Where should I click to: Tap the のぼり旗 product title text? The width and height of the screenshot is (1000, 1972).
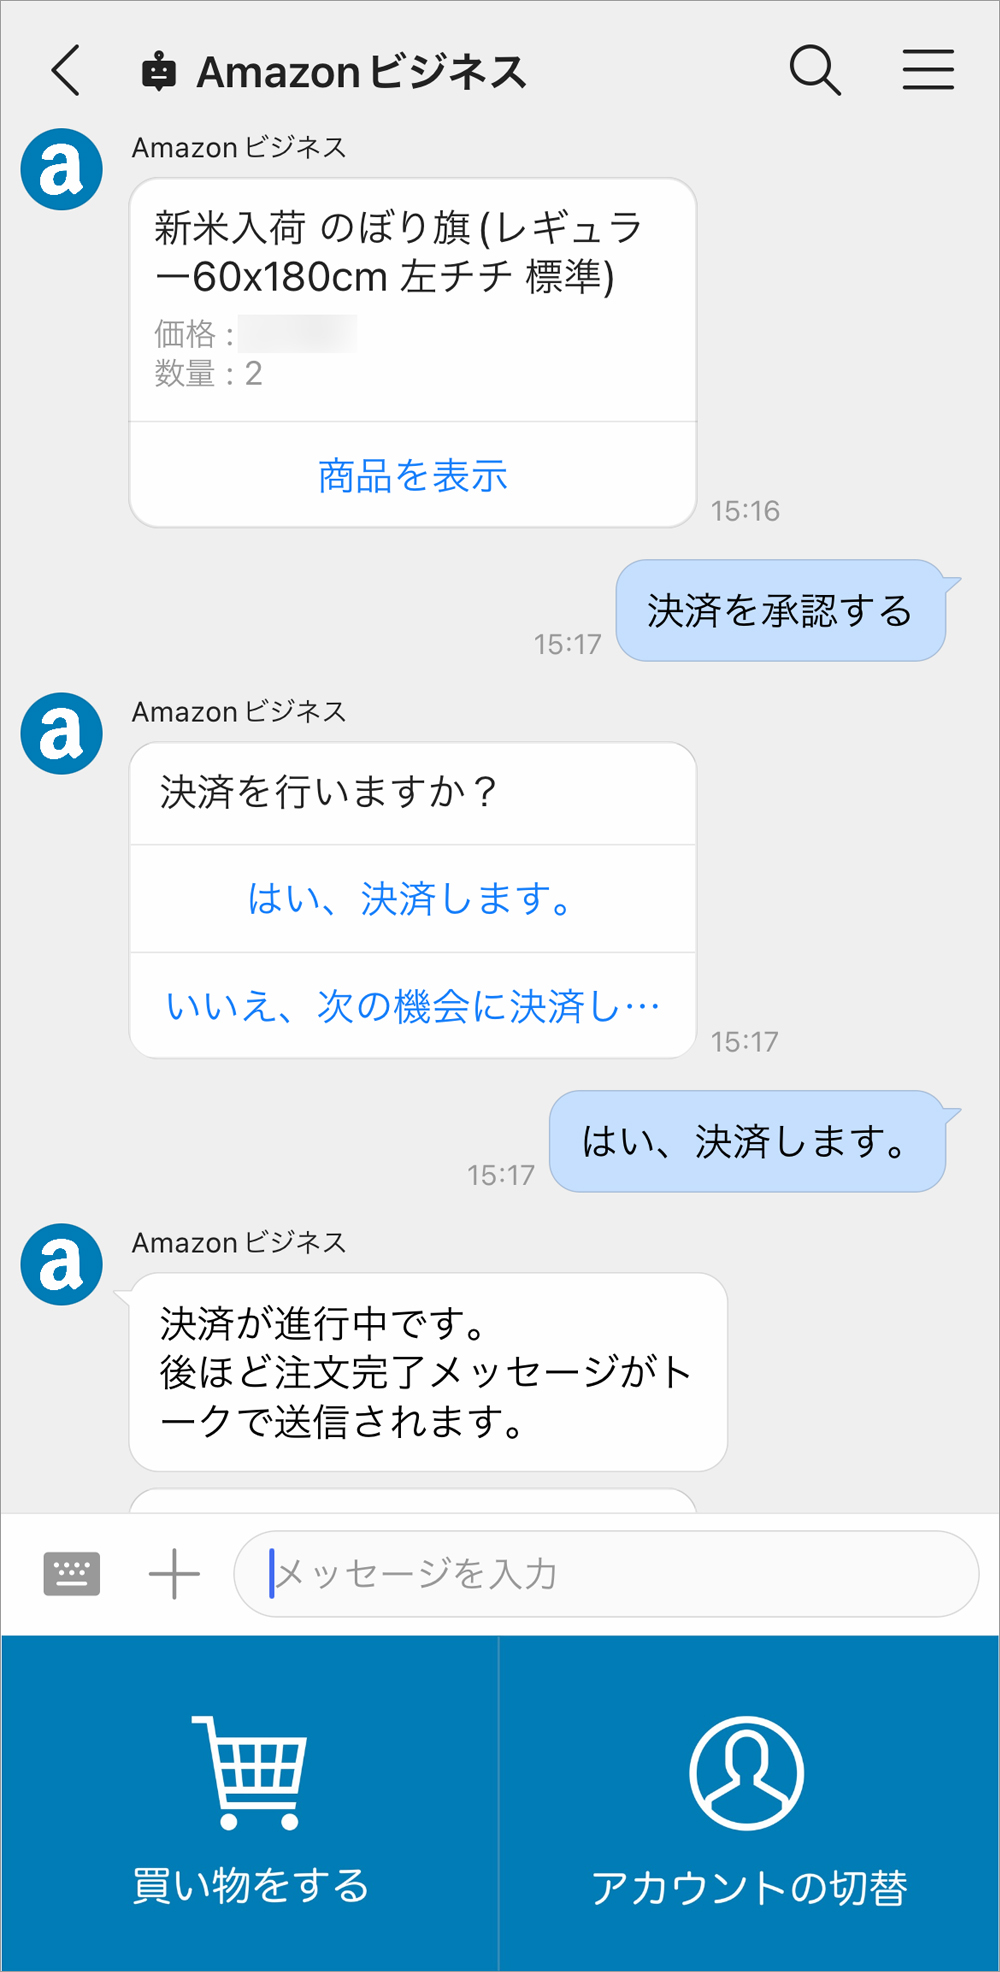pos(399,252)
